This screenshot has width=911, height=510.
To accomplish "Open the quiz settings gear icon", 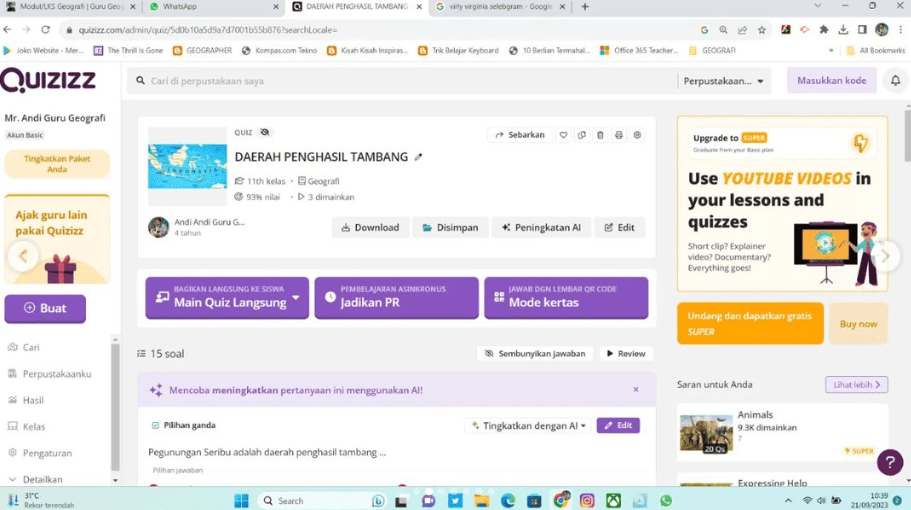I will (x=637, y=135).
